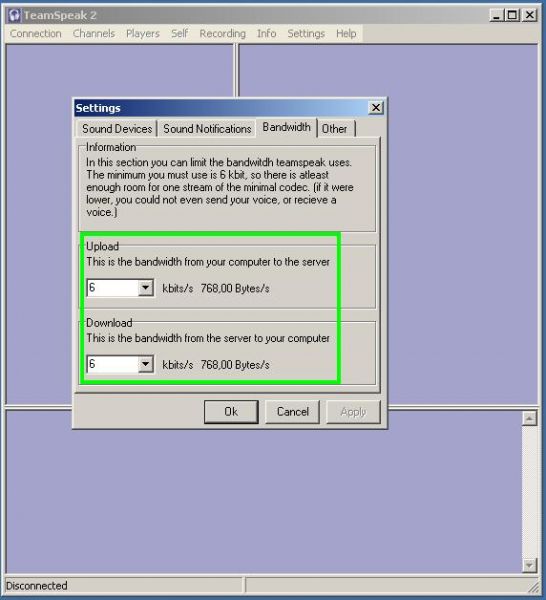The width and height of the screenshot is (546, 600).
Task: Click the scrollbar up arrow in message pane
Action: click(529, 419)
